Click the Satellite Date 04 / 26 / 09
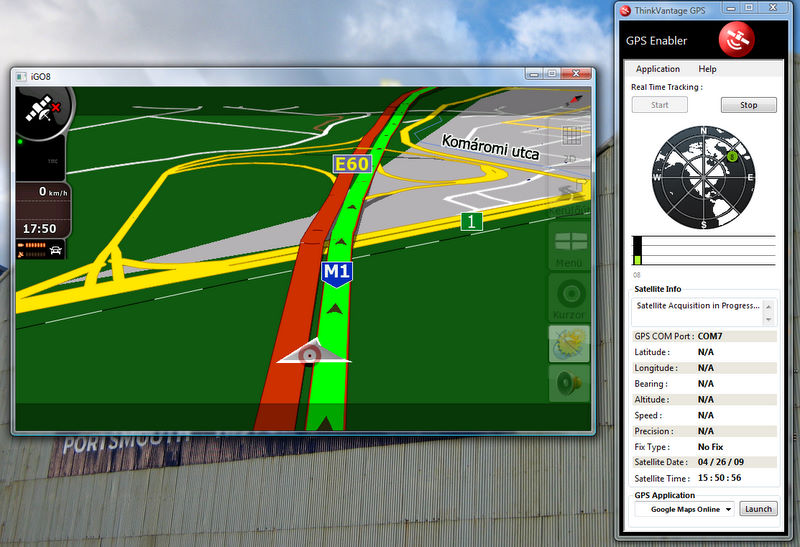Viewport: 800px width, 547px height. tap(720, 462)
